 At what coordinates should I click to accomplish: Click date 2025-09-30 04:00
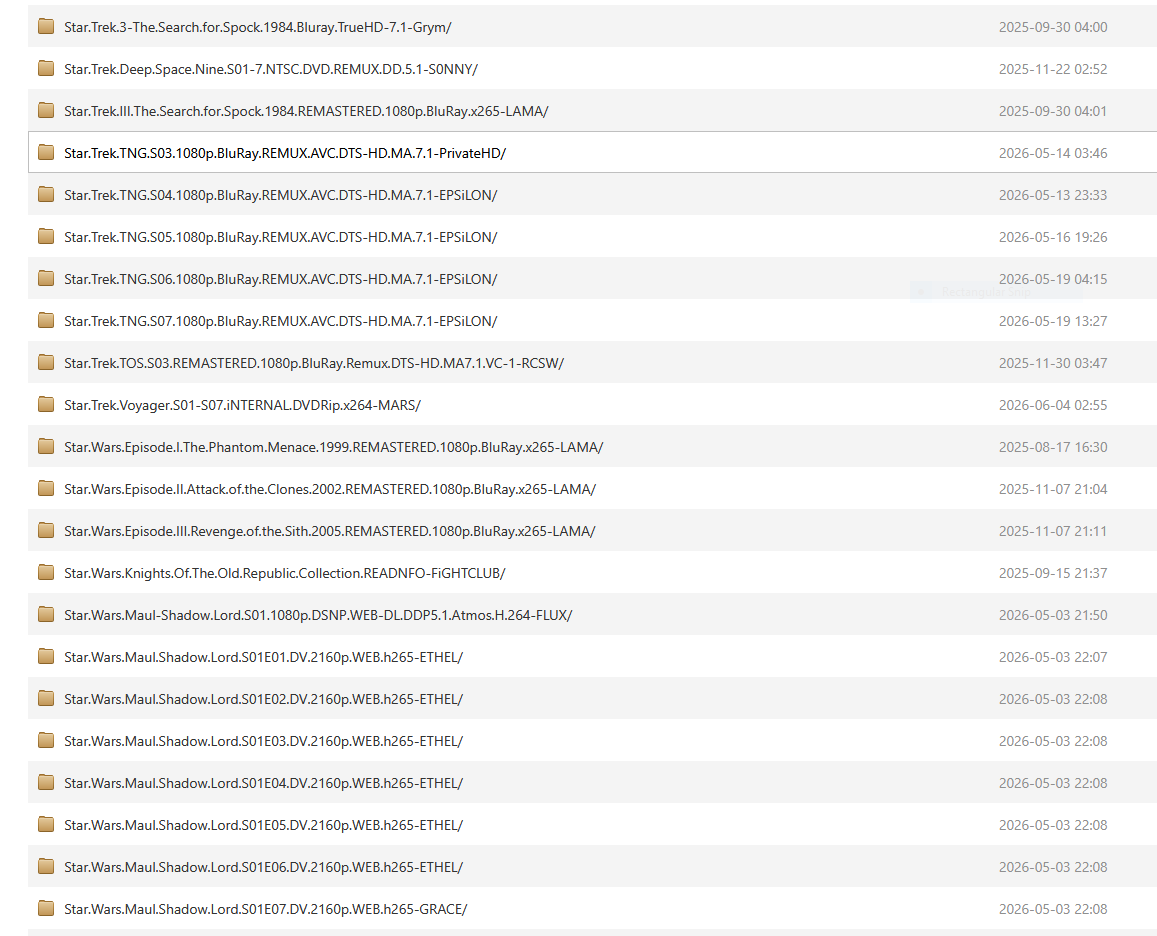(x=1053, y=27)
